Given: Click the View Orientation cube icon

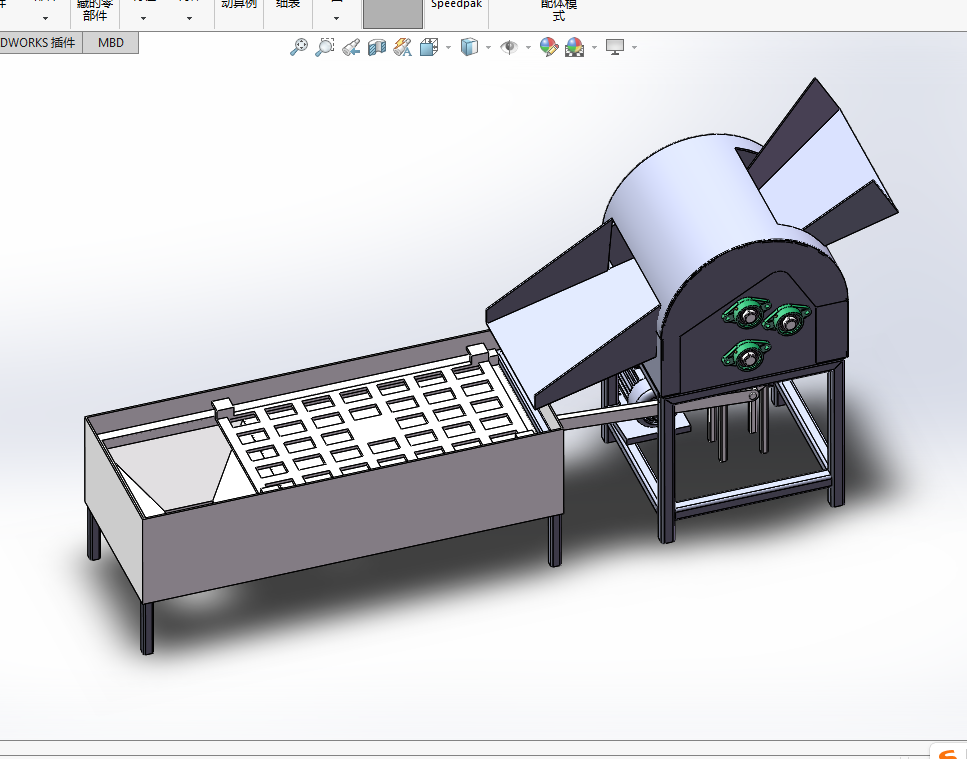Looking at the screenshot, I should coord(429,47).
